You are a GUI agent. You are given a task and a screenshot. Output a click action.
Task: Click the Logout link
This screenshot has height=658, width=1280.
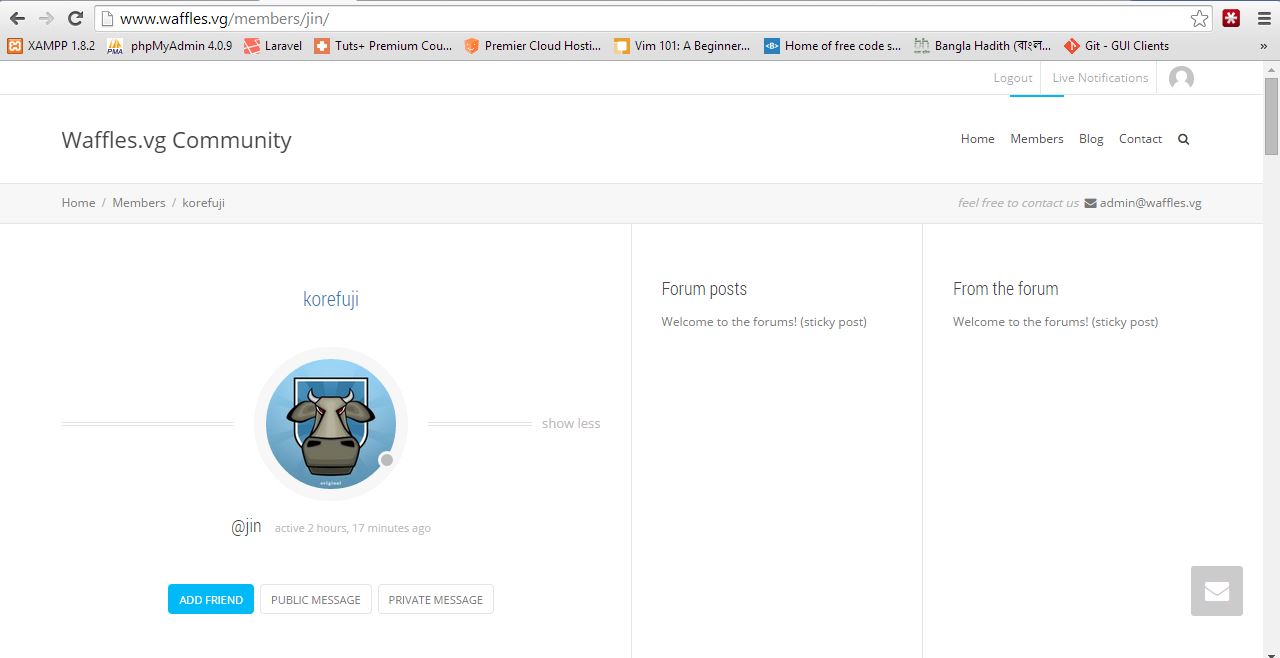[1012, 78]
